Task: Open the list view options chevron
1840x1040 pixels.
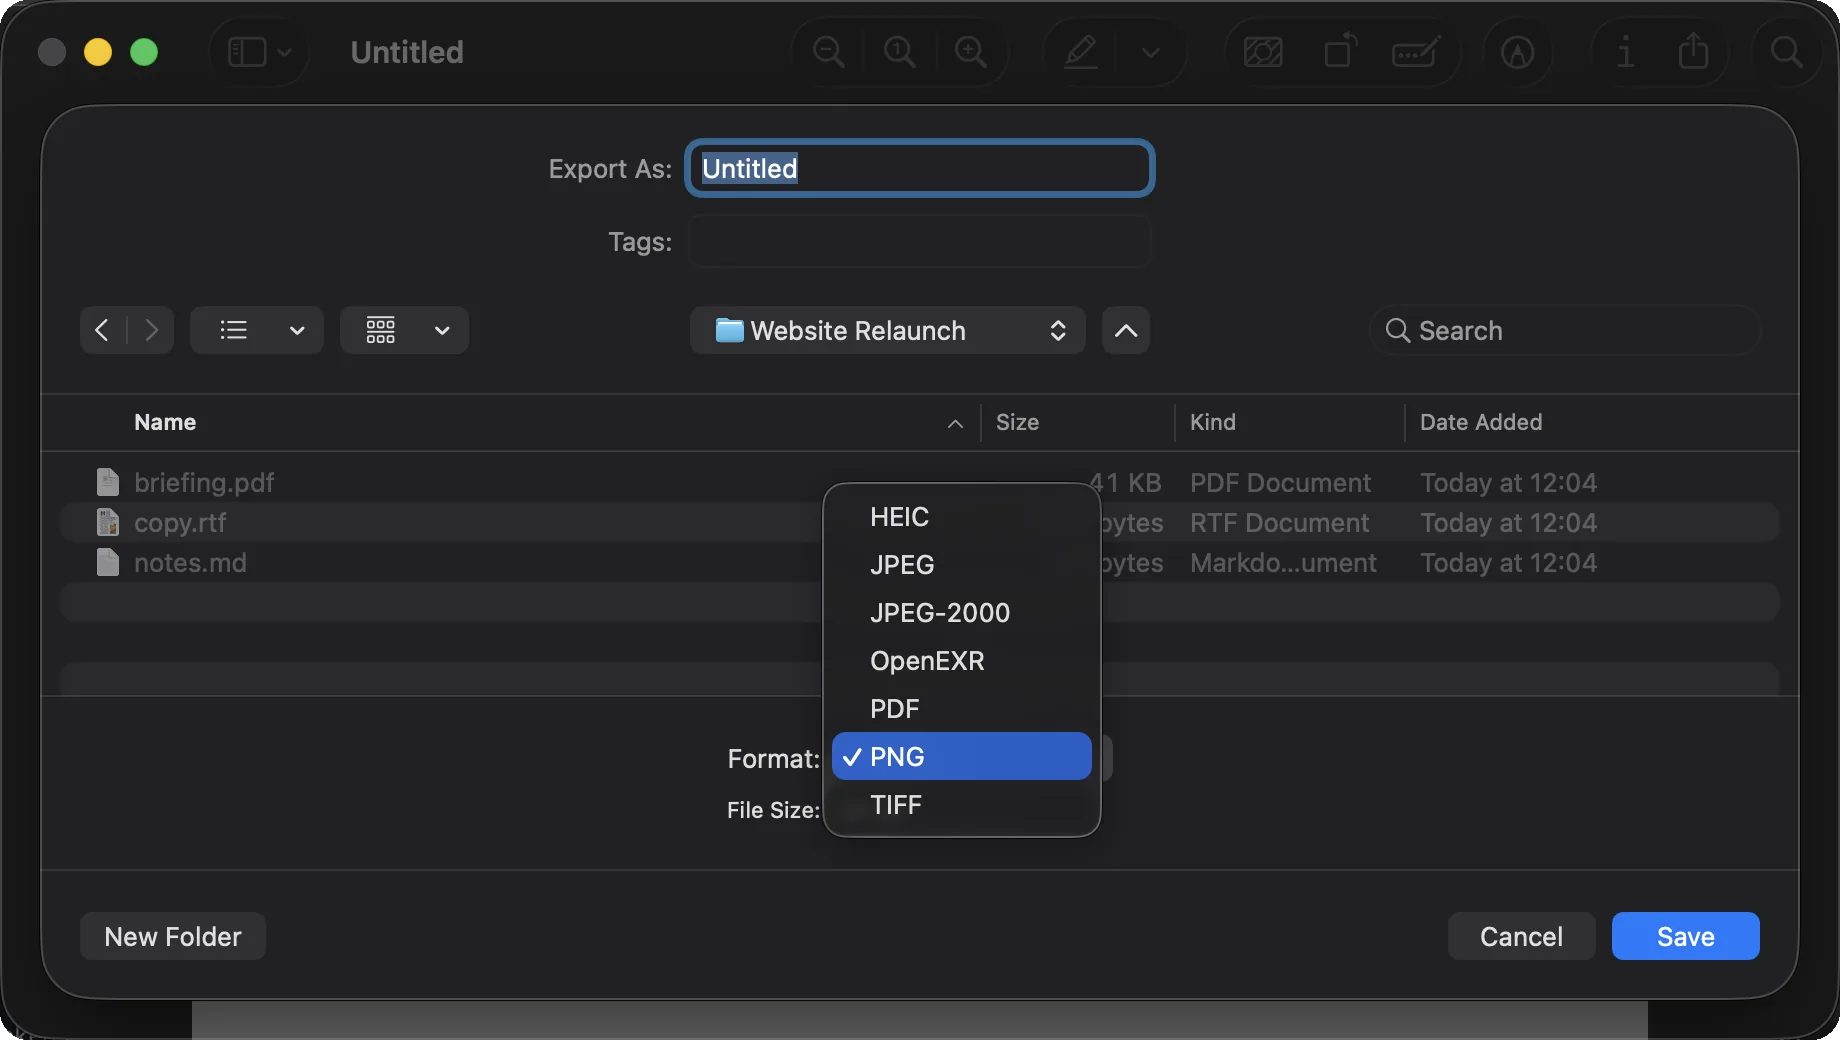Action: click(x=297, y=330)
